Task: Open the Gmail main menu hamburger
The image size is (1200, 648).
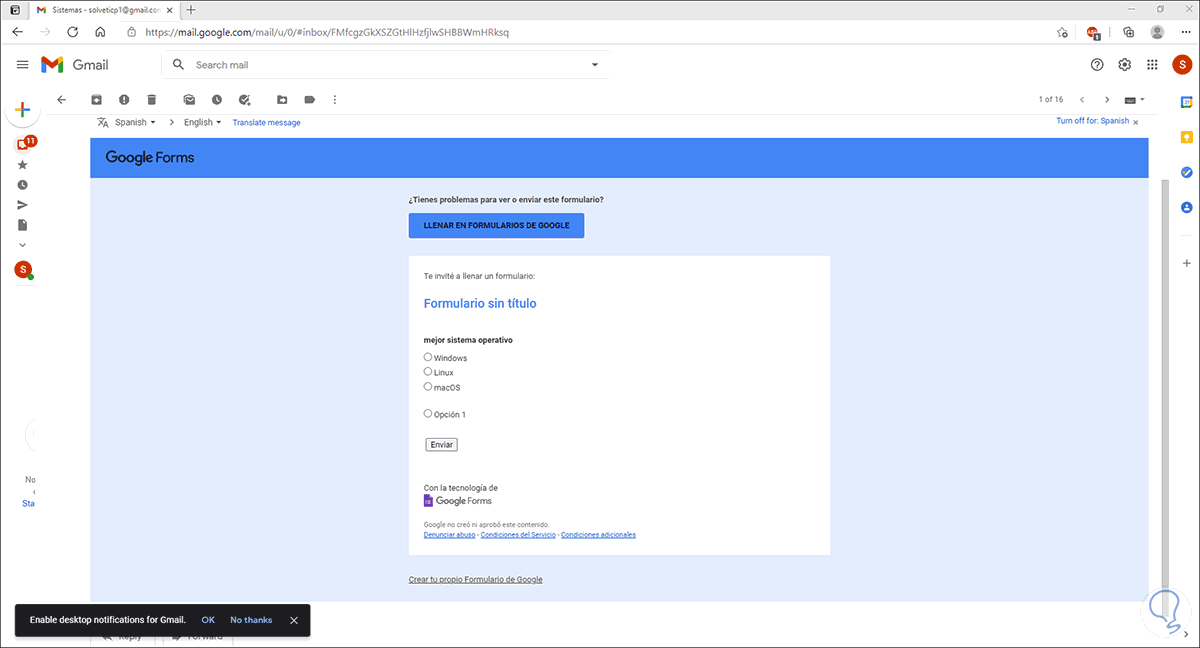Action: [x=22, y=64]
